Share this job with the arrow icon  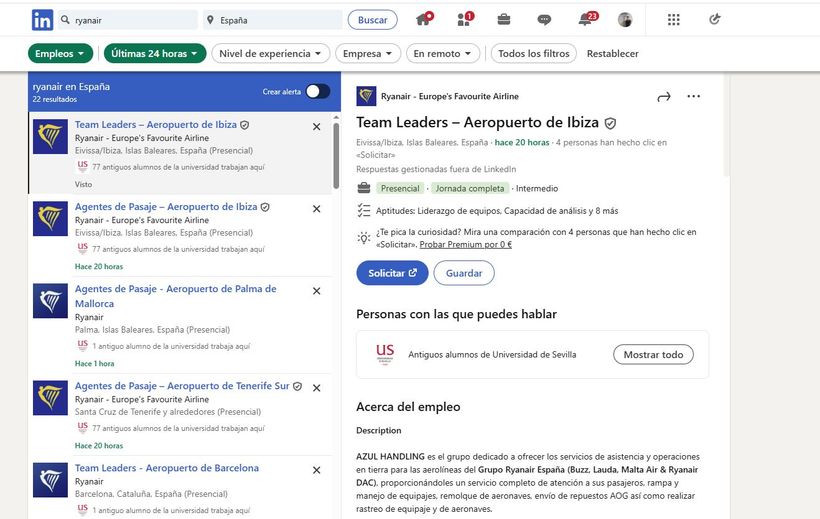pos(664,97)
